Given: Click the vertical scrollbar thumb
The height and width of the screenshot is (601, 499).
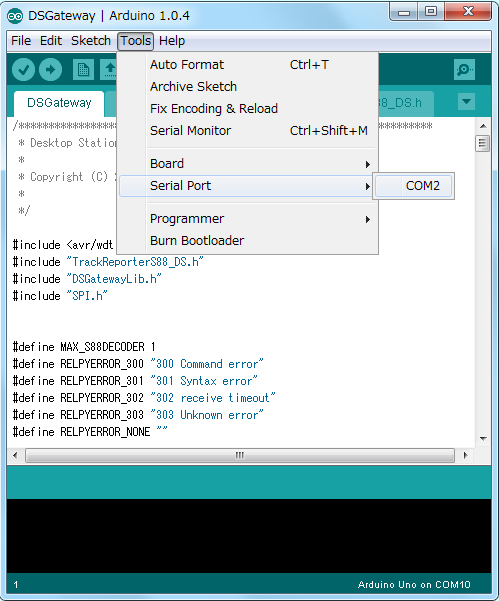Looking at the screenshot, I should pyautogui.click(x=483, y=144).
